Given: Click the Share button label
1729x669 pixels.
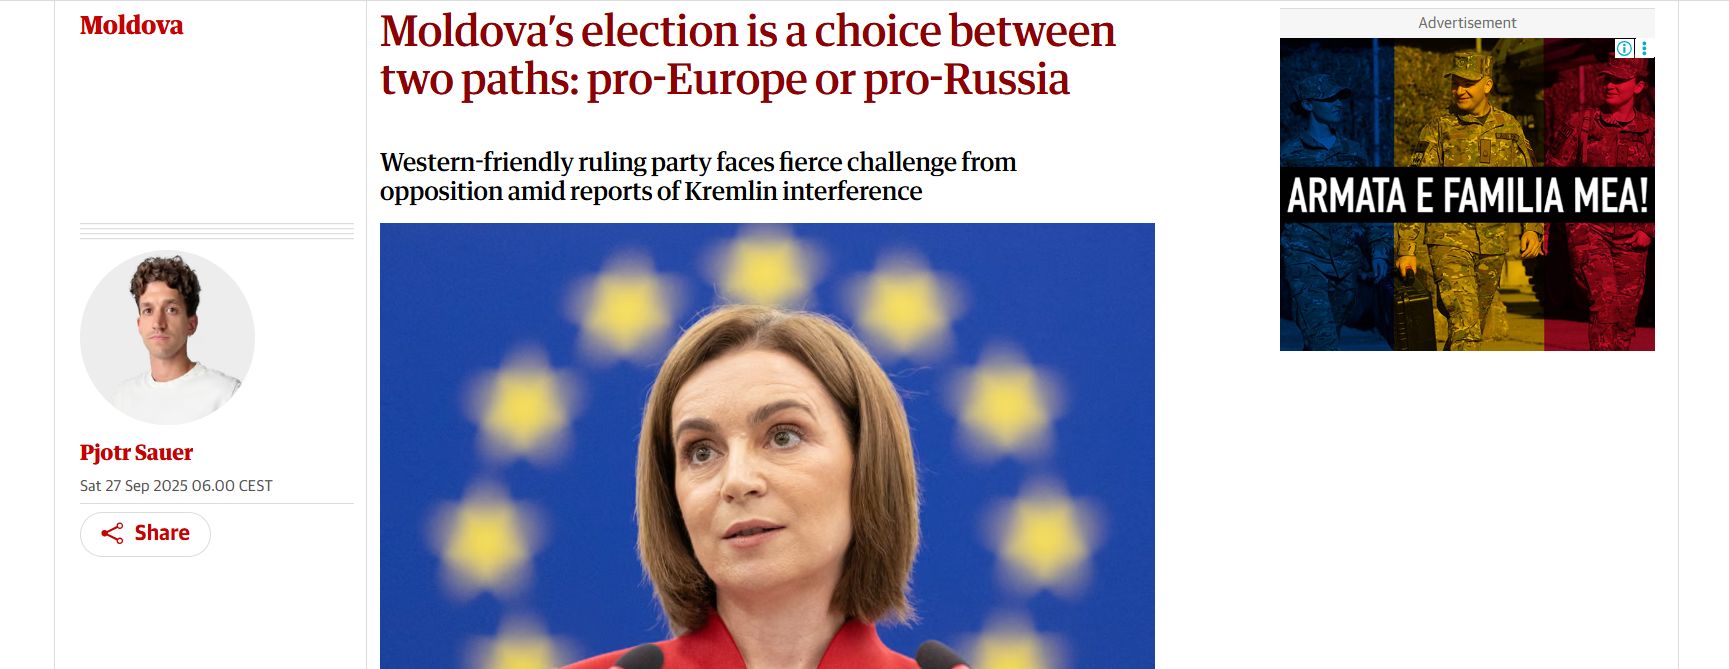Looking at the screenshot, I should point(162,533).
